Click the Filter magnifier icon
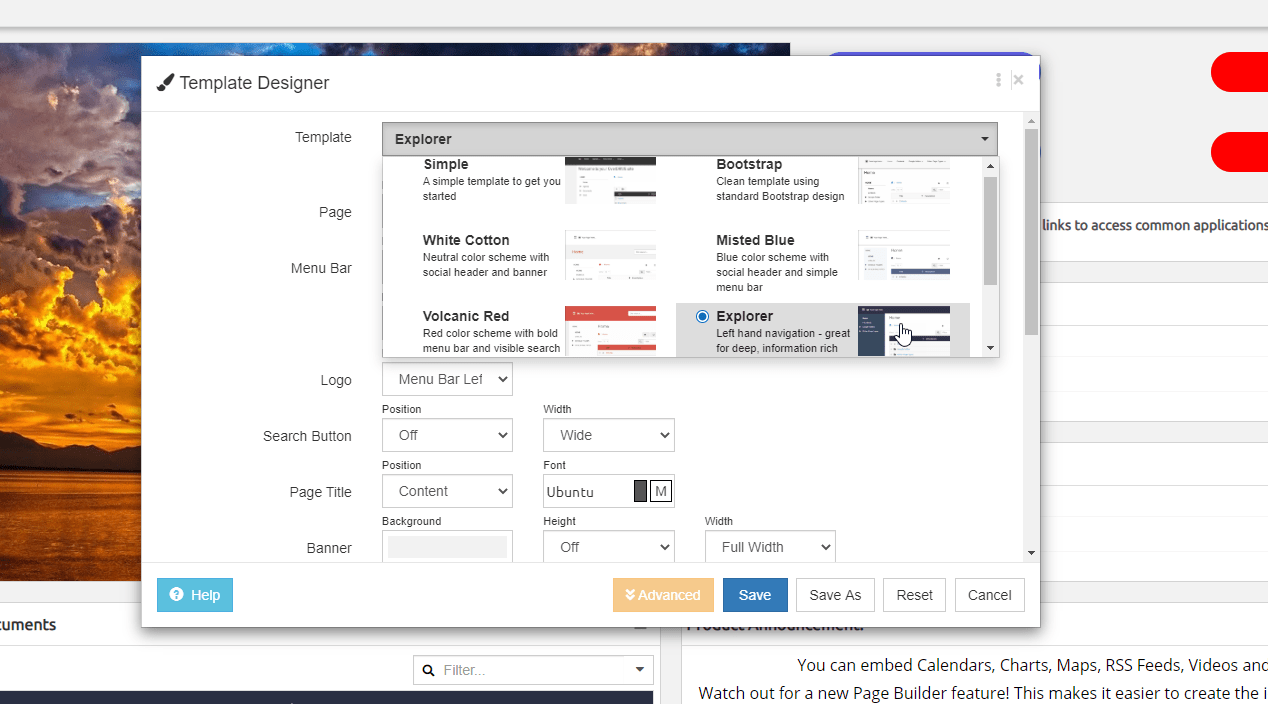Image resolution: width=1268 pixels, height=704 pixels. coord(429,670)
